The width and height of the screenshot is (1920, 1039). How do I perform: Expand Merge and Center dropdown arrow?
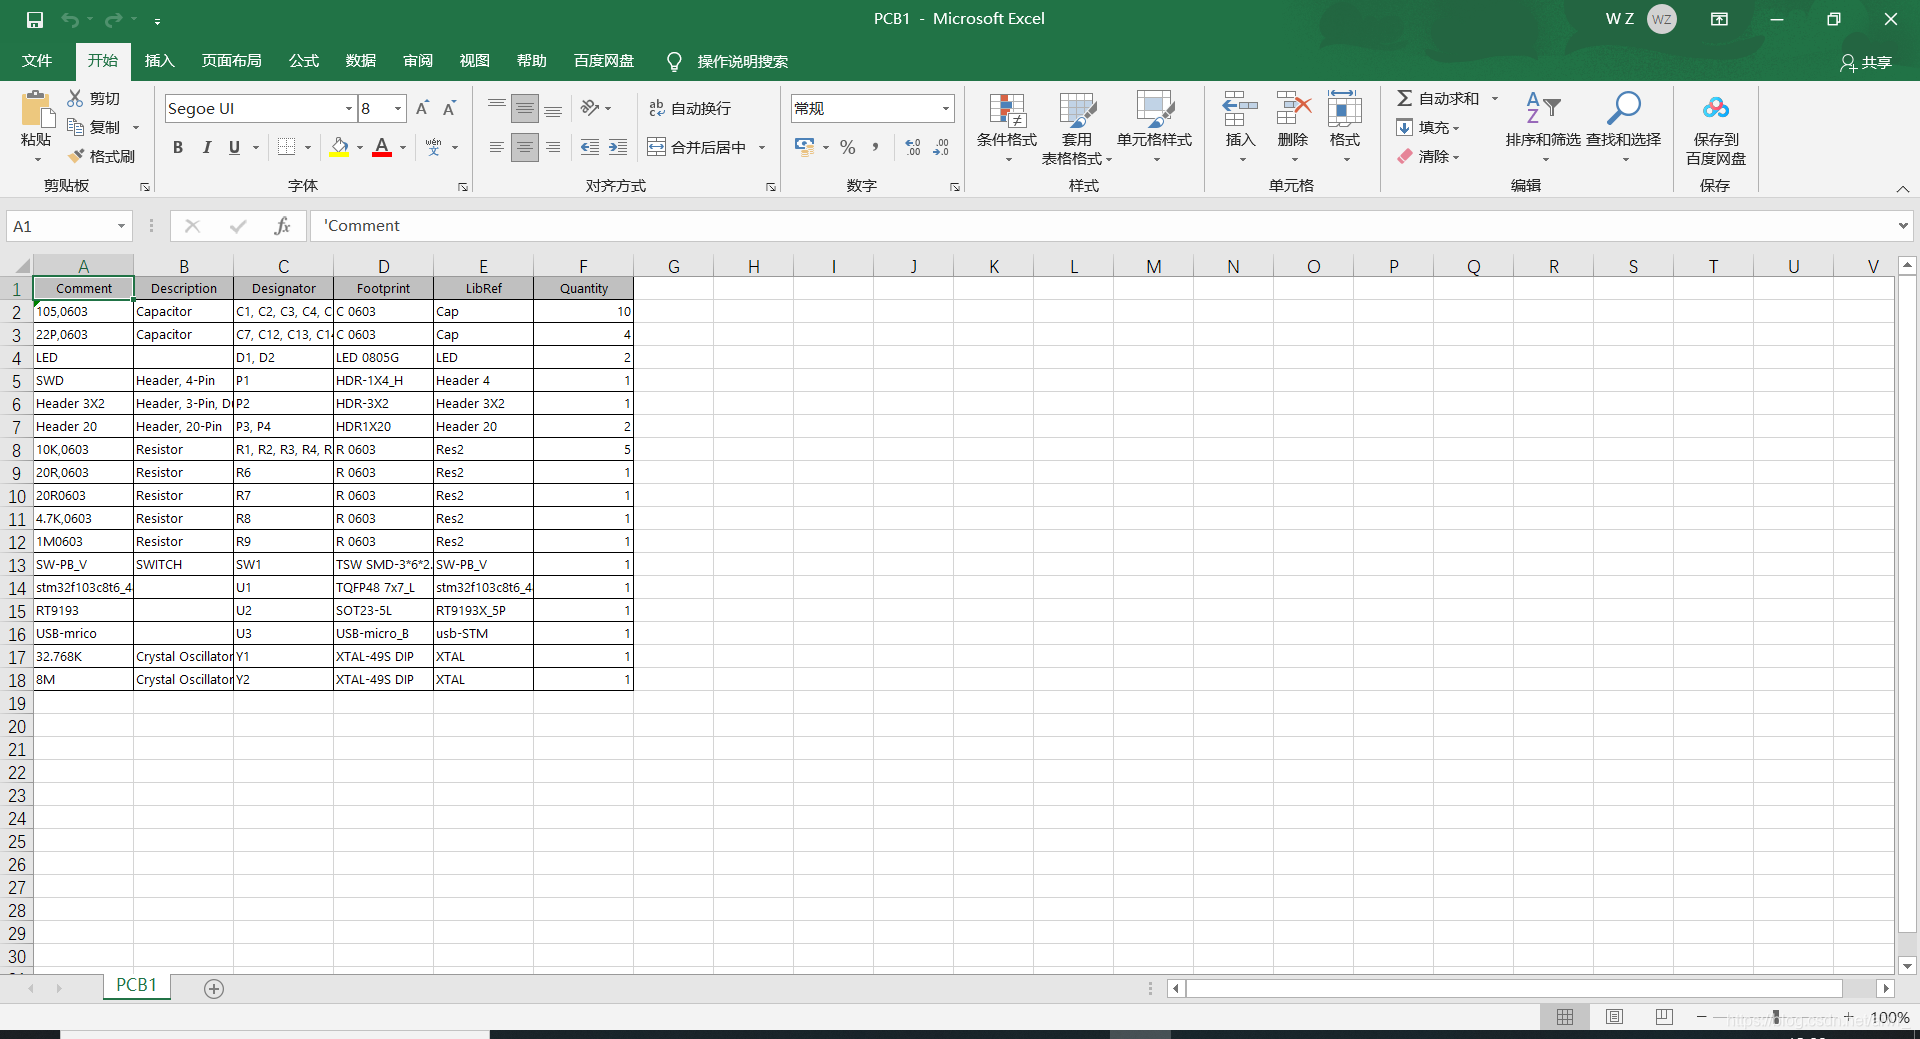[762, 147]
